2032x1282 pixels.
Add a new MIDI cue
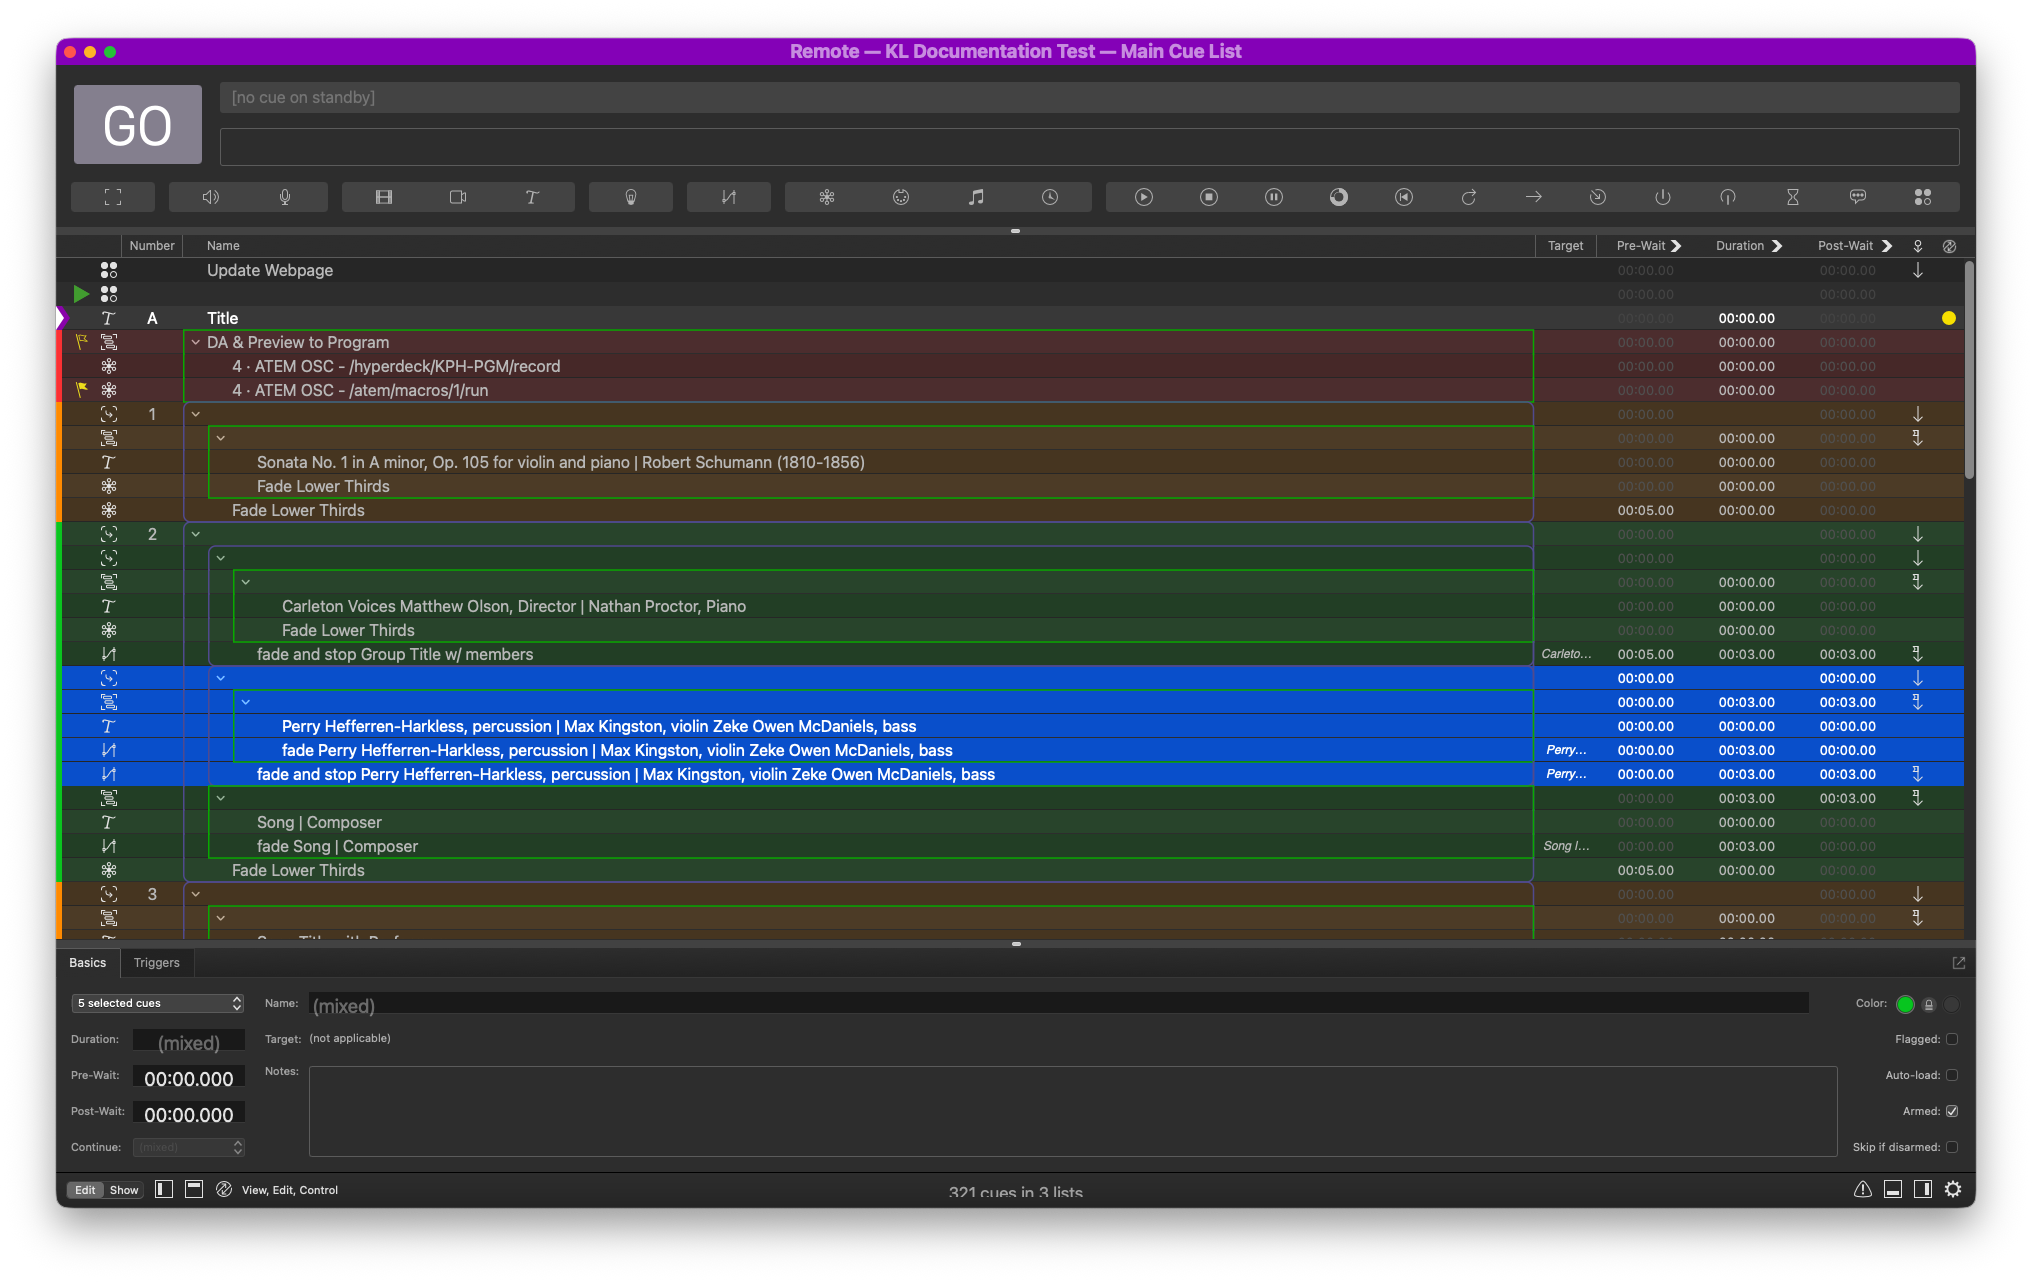901,197
